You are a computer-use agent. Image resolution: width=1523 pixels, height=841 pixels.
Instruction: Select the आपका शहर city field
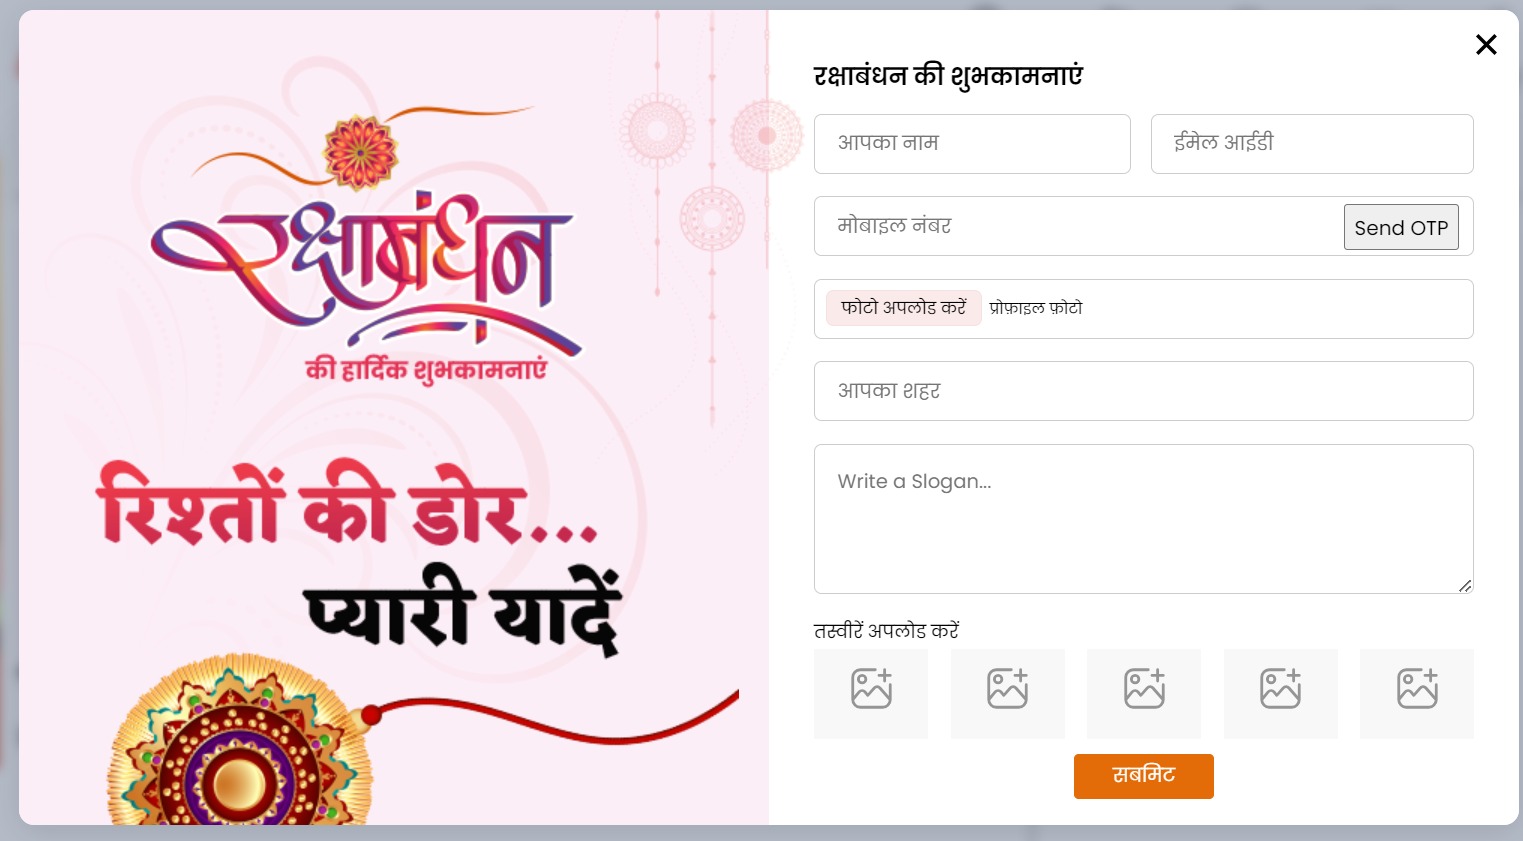[1144, 391]
